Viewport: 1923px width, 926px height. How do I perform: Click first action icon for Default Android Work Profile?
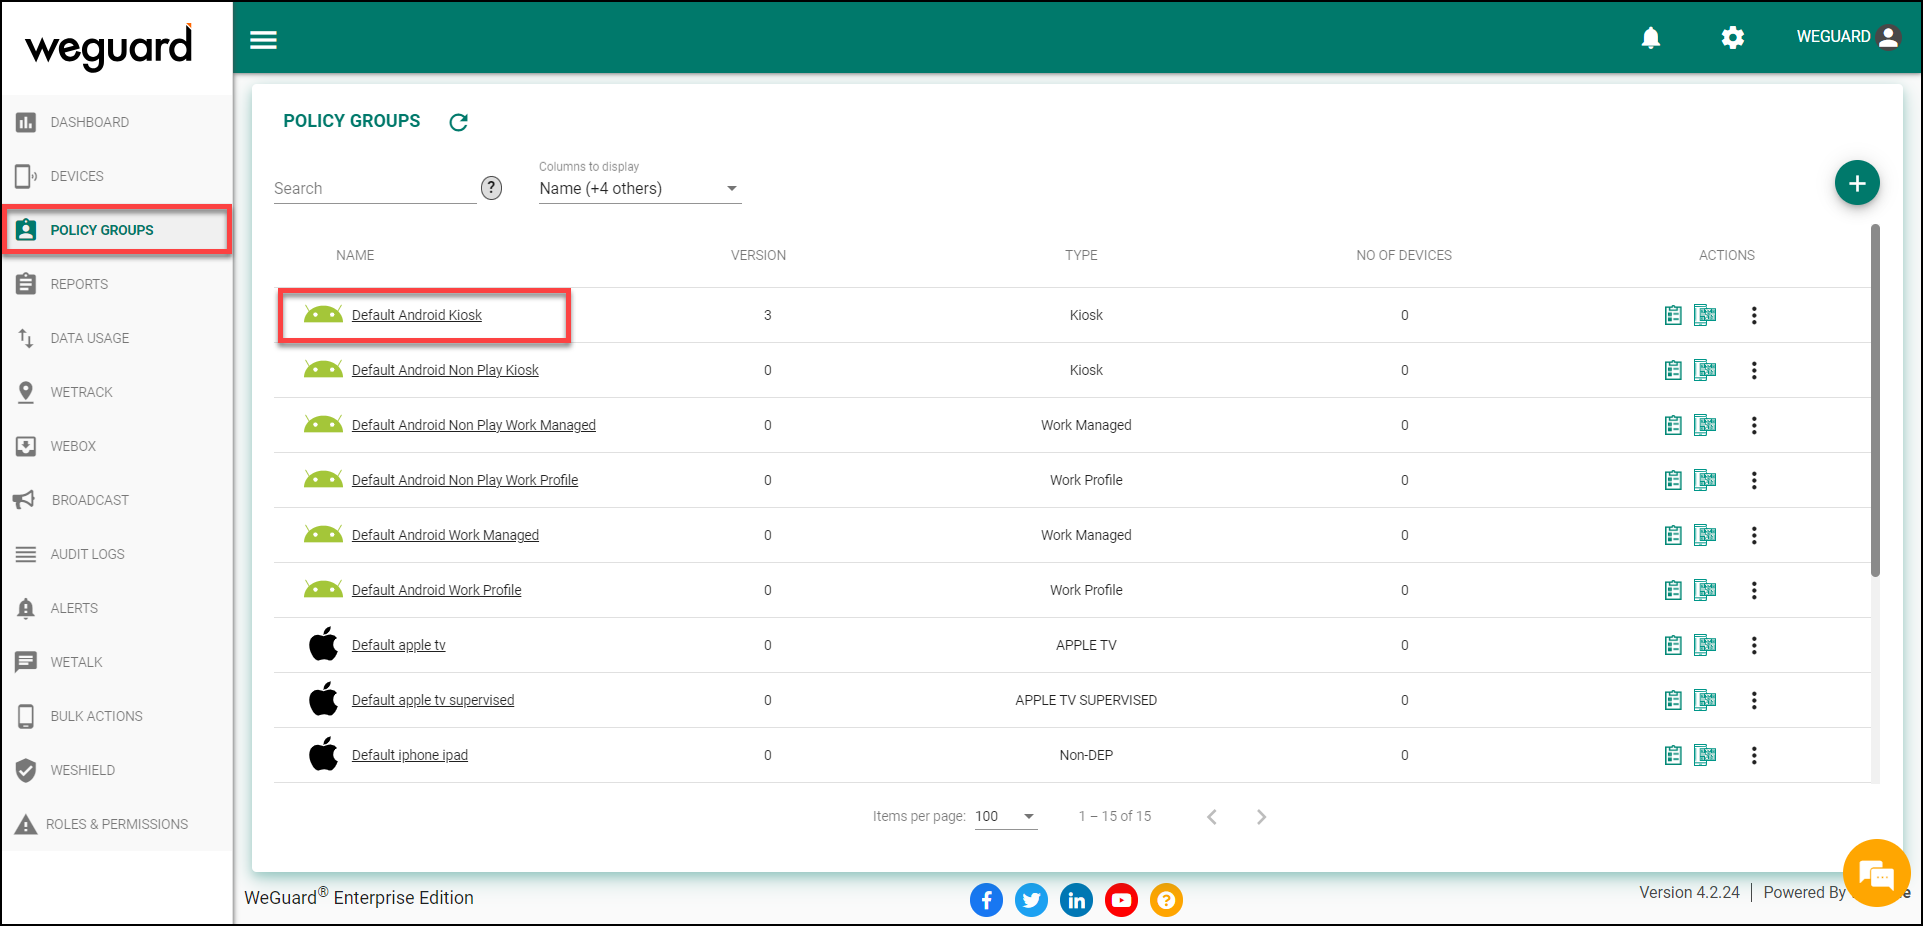pos(1673,590)
